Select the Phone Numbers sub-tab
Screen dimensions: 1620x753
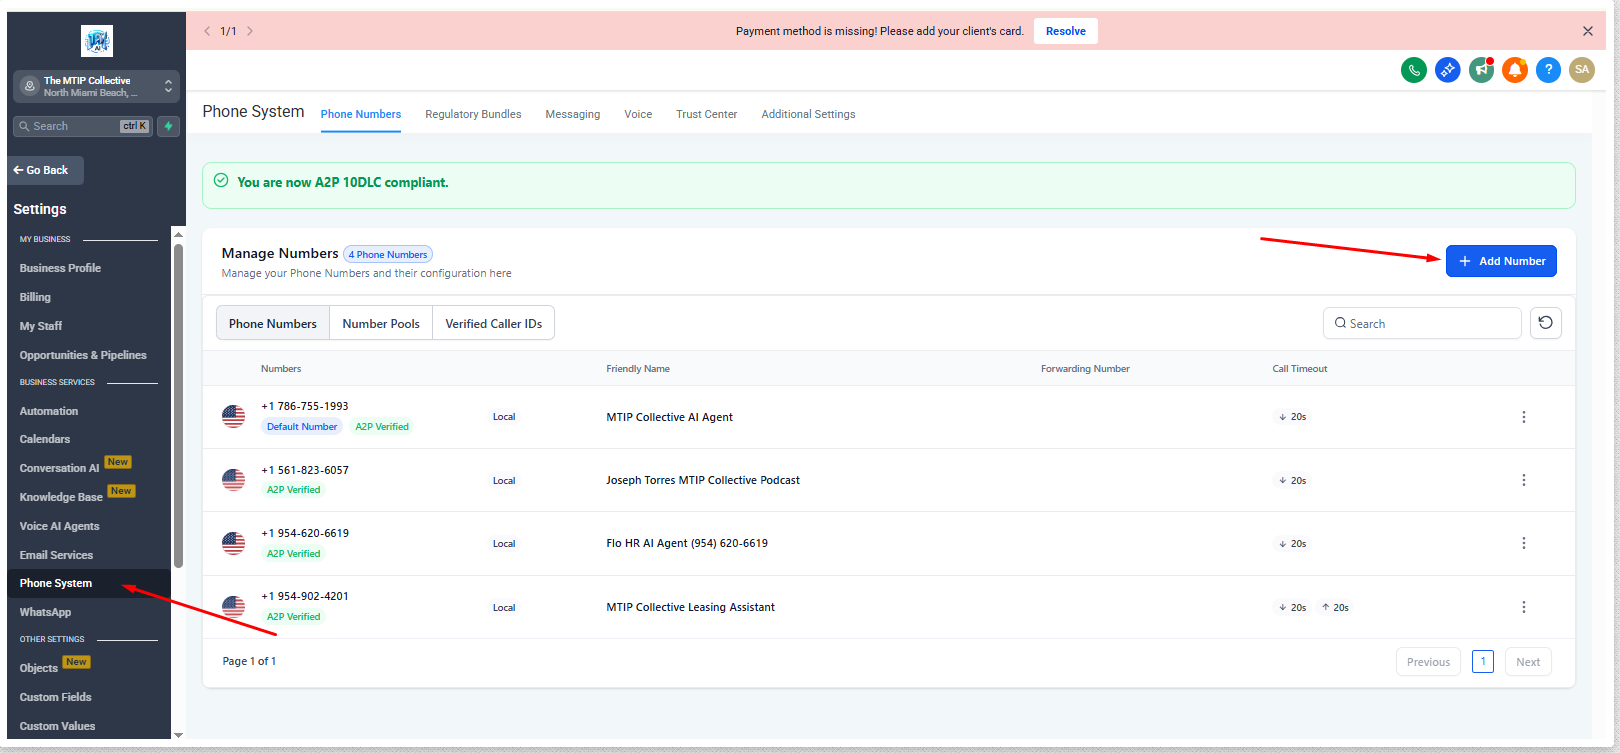(273, 323)
